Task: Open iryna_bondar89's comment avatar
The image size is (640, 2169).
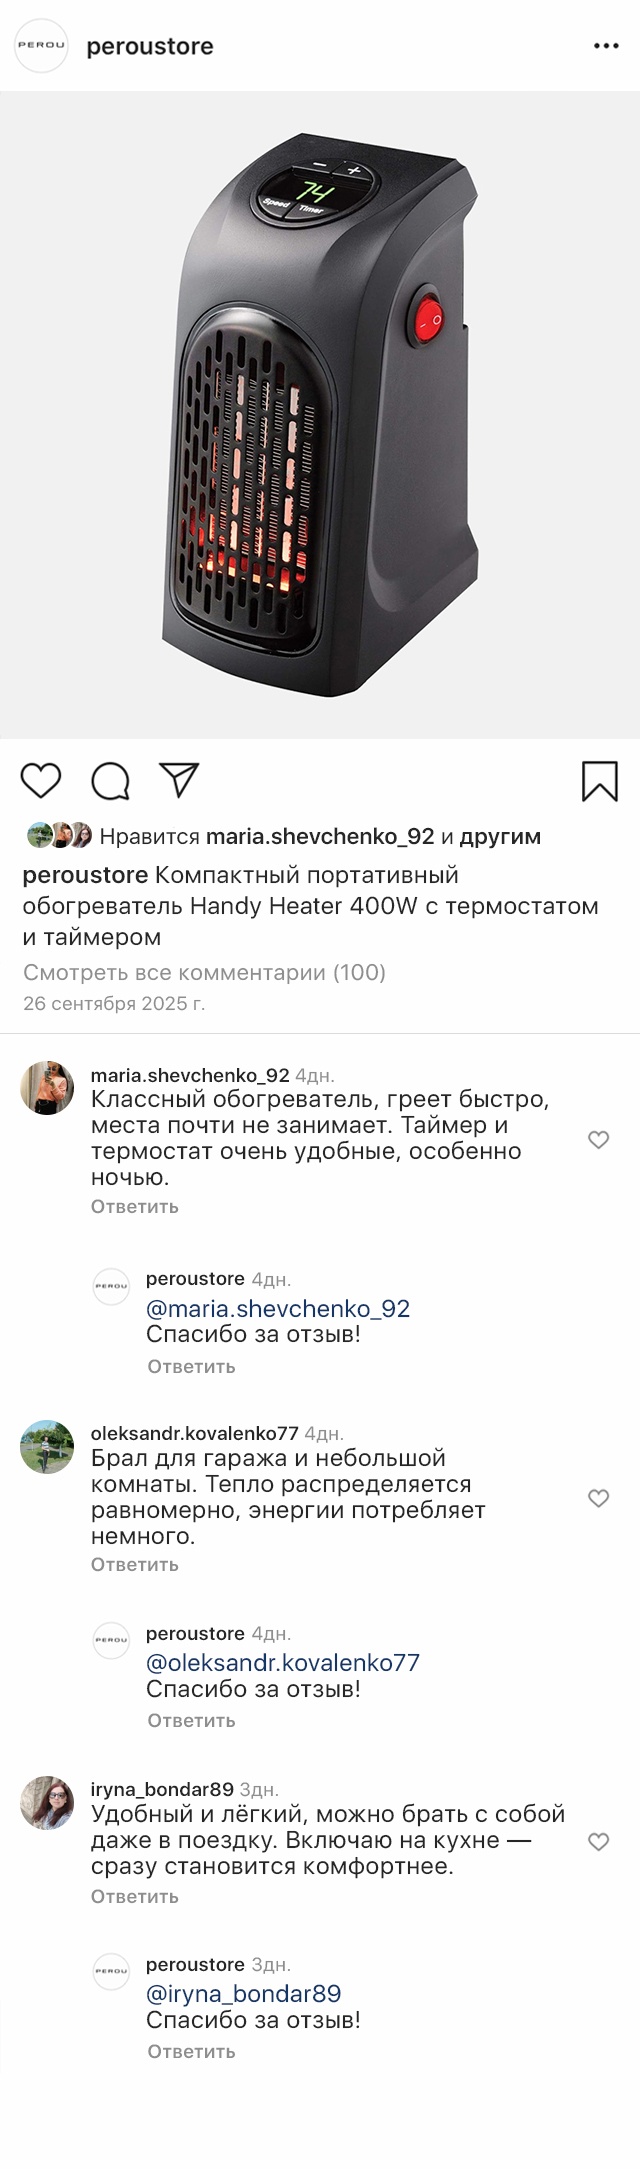Action: [47, 1803]
